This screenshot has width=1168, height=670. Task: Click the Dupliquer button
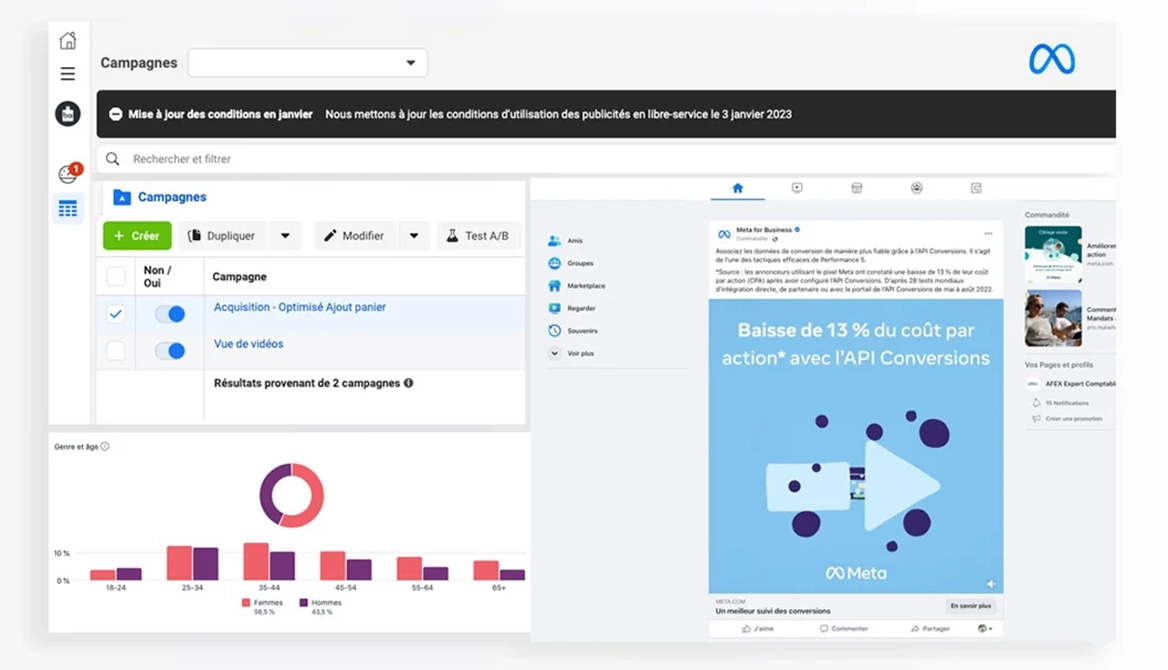(221, 236)
